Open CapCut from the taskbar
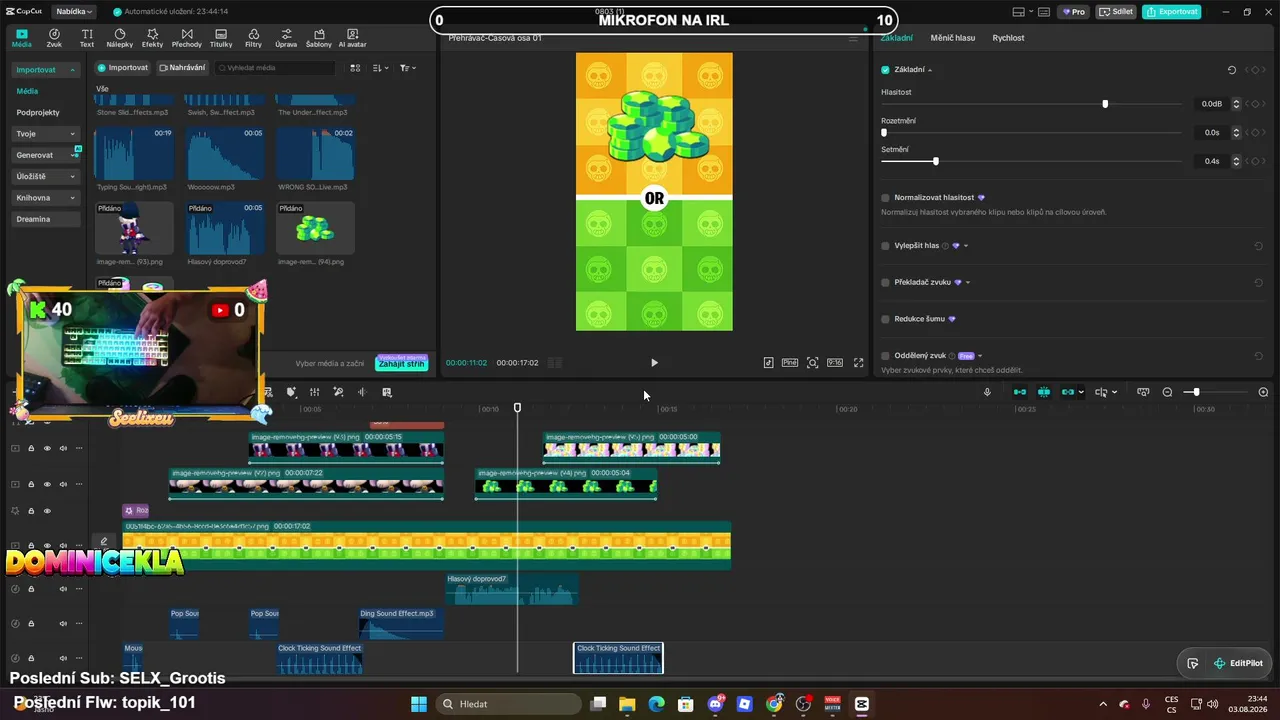Viewport: 1280px width, 720px height. [x=862, y=704]
